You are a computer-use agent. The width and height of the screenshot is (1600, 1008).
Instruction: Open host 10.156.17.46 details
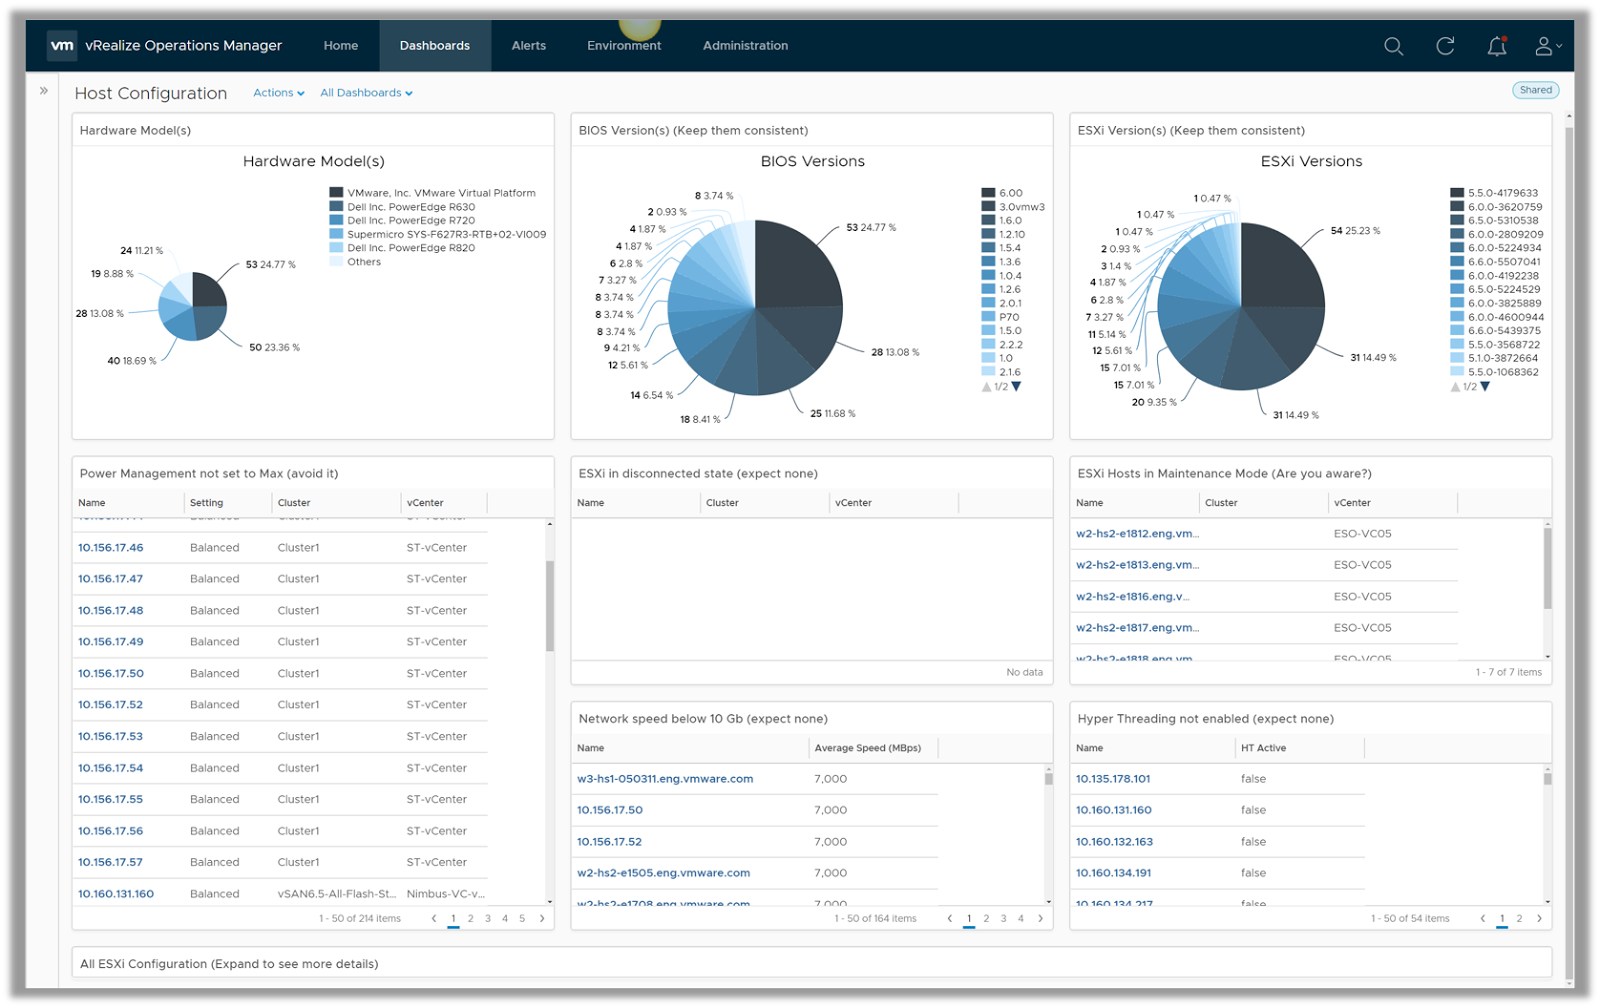click(110, 547)
